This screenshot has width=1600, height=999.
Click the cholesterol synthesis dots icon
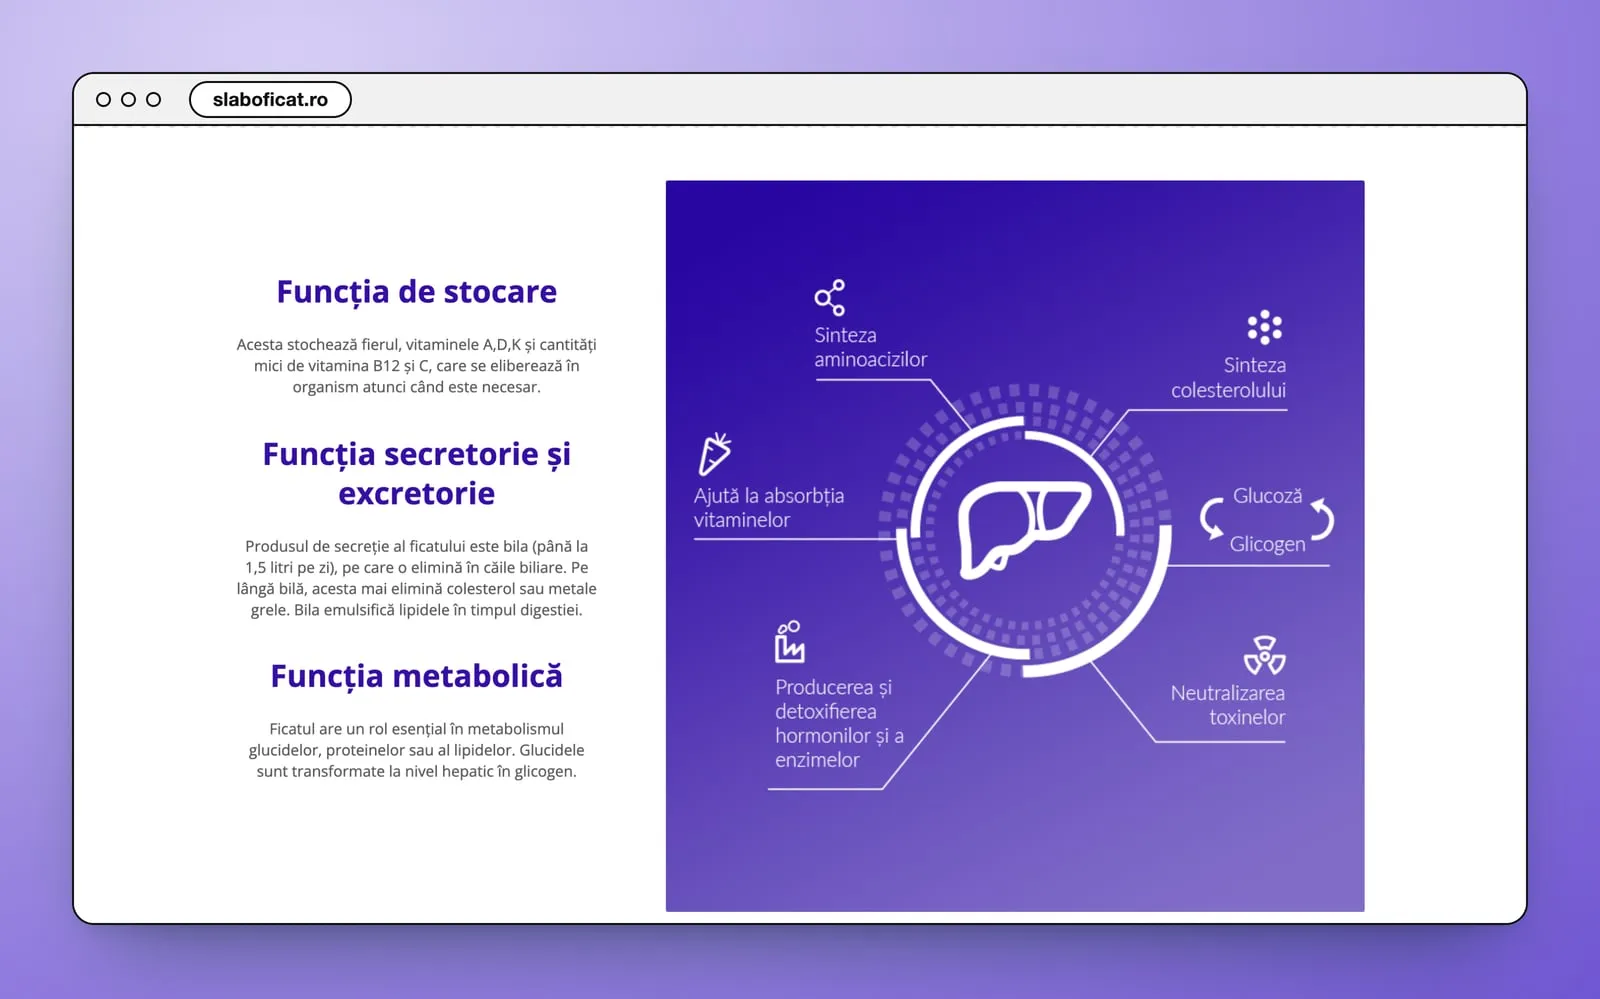pyautogui.click(x=1265, y=327)
